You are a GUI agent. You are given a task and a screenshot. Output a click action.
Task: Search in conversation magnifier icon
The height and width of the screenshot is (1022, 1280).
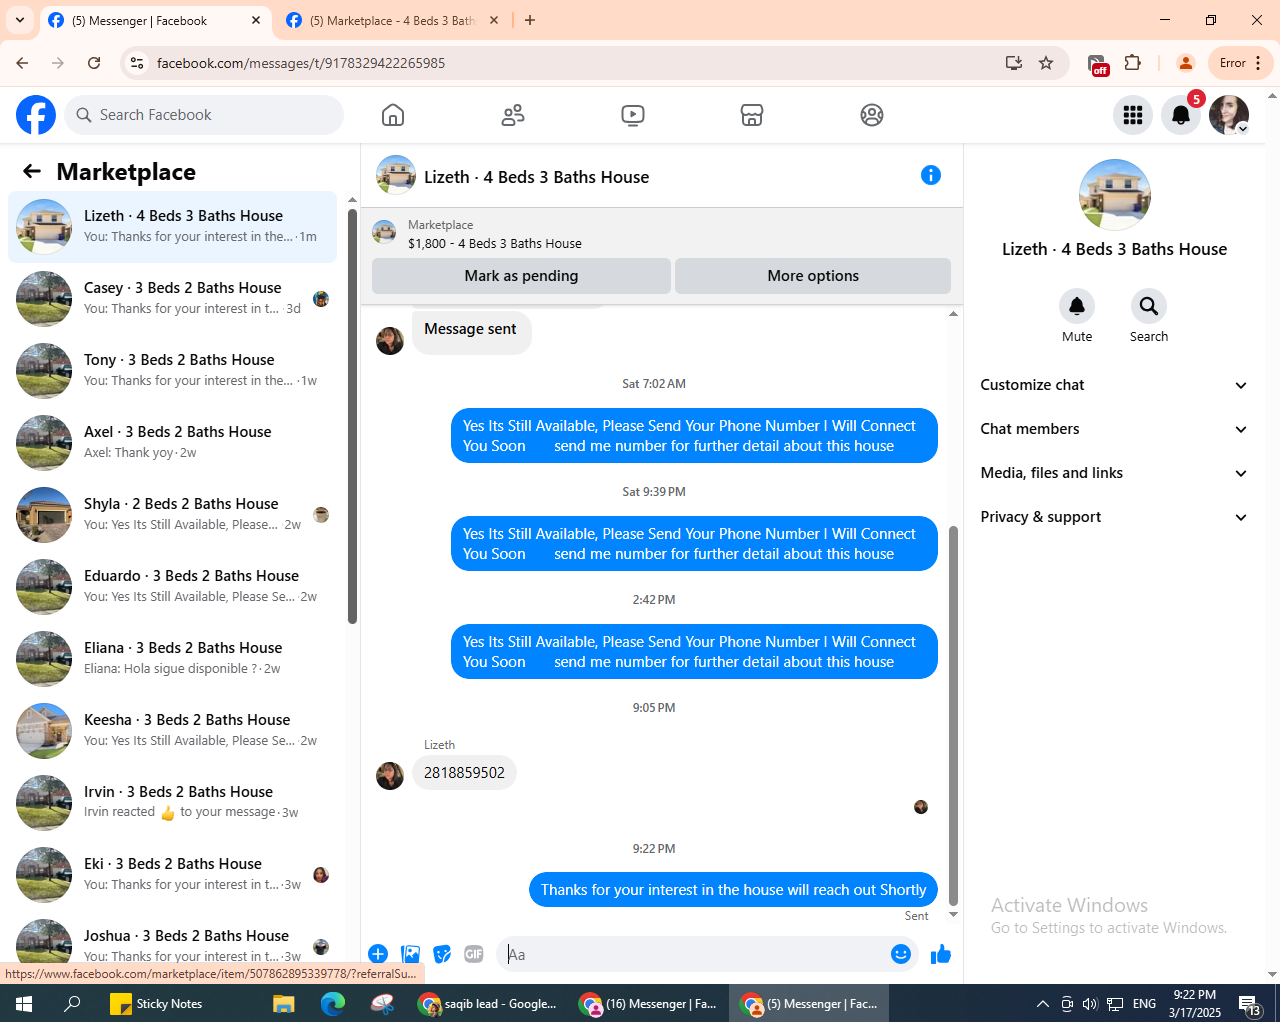click(x=1149, y=306)
